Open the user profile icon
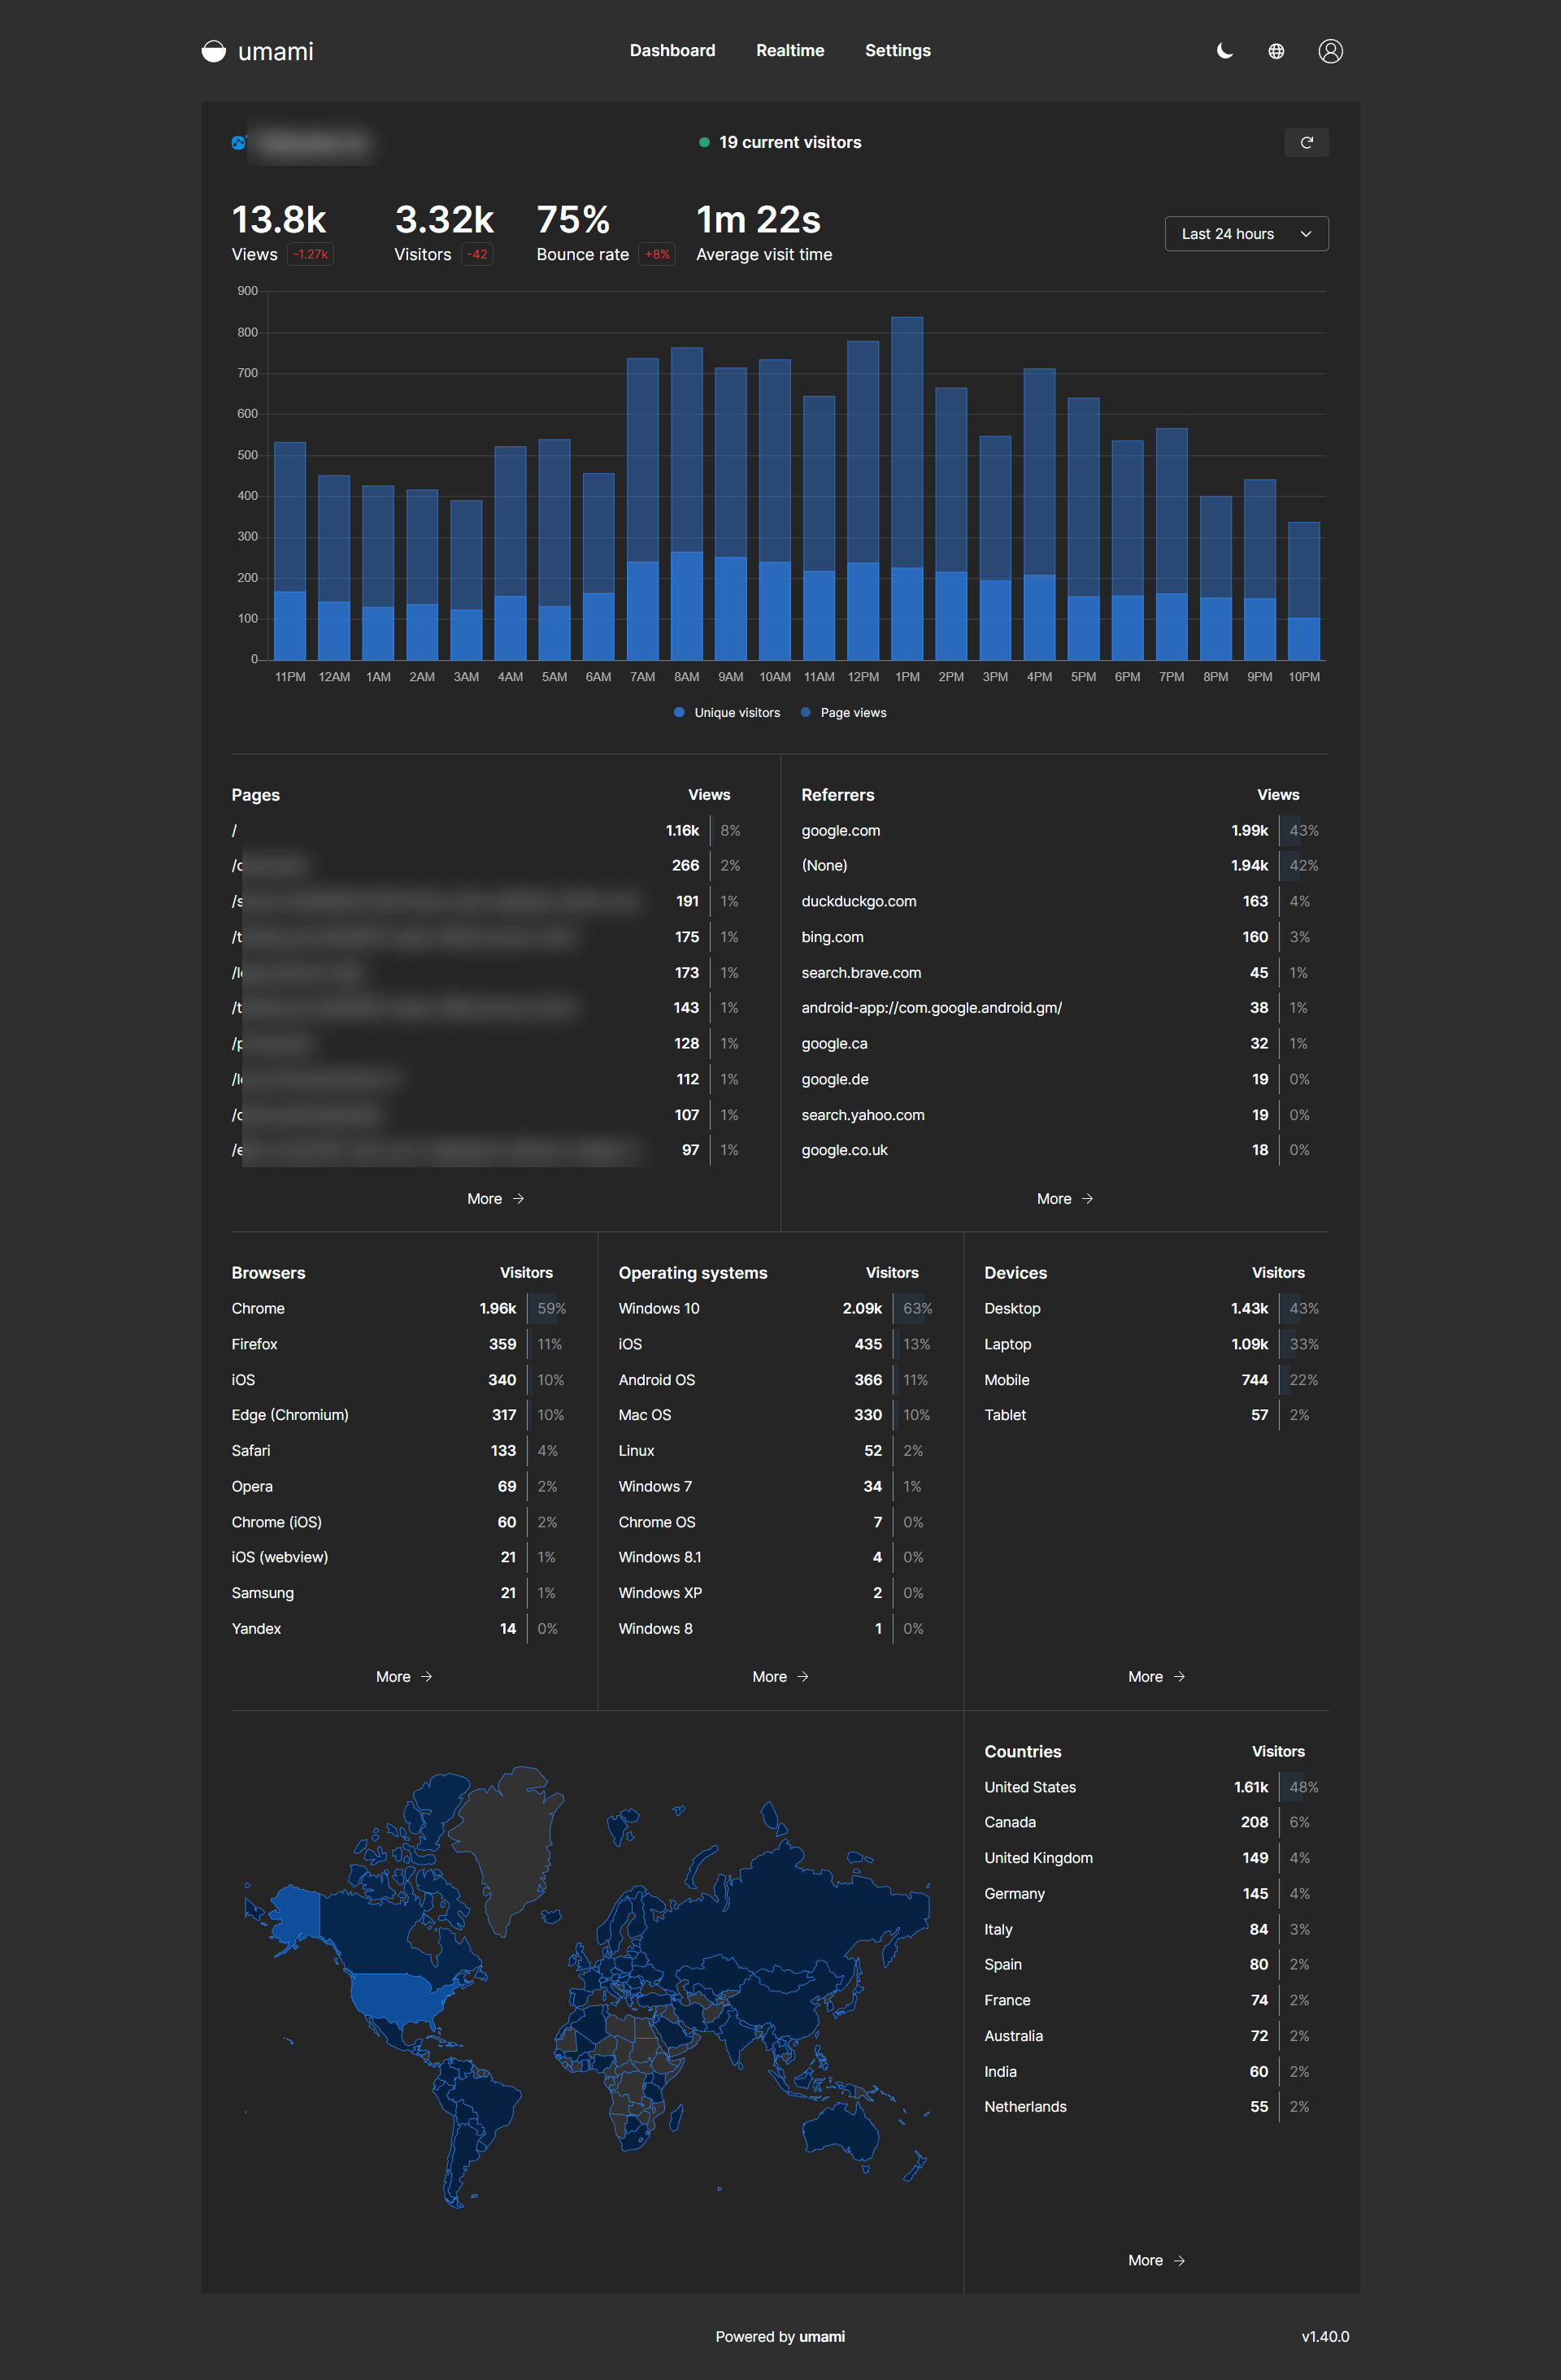The width and height of the screenshot is (1561, 2380). [1331, 50]
